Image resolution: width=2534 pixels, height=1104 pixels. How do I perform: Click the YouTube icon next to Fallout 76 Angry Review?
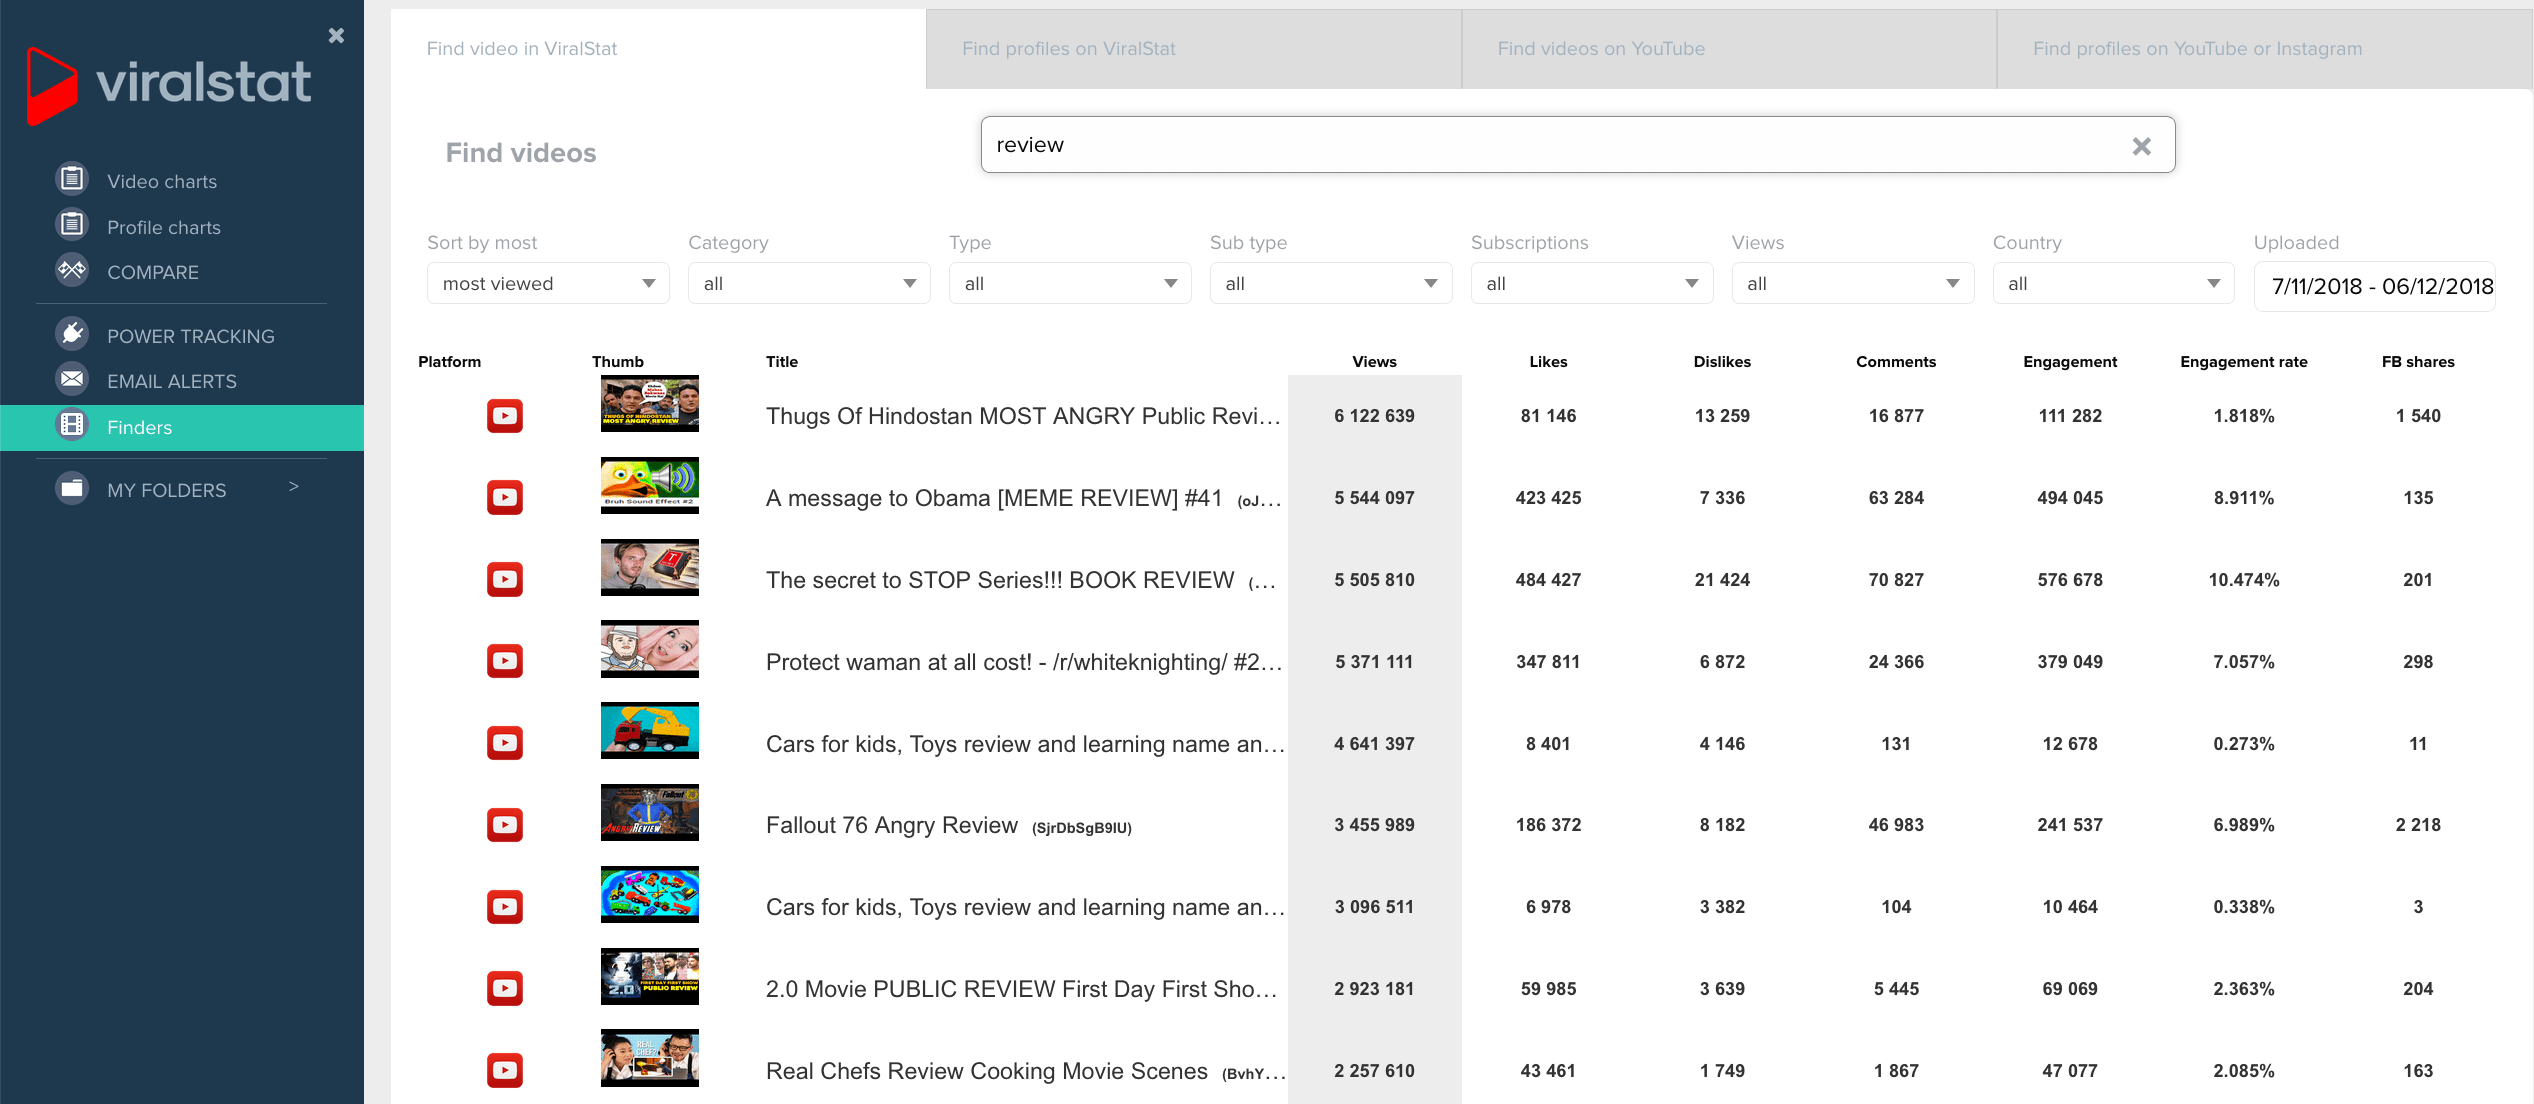coord(504,824)
